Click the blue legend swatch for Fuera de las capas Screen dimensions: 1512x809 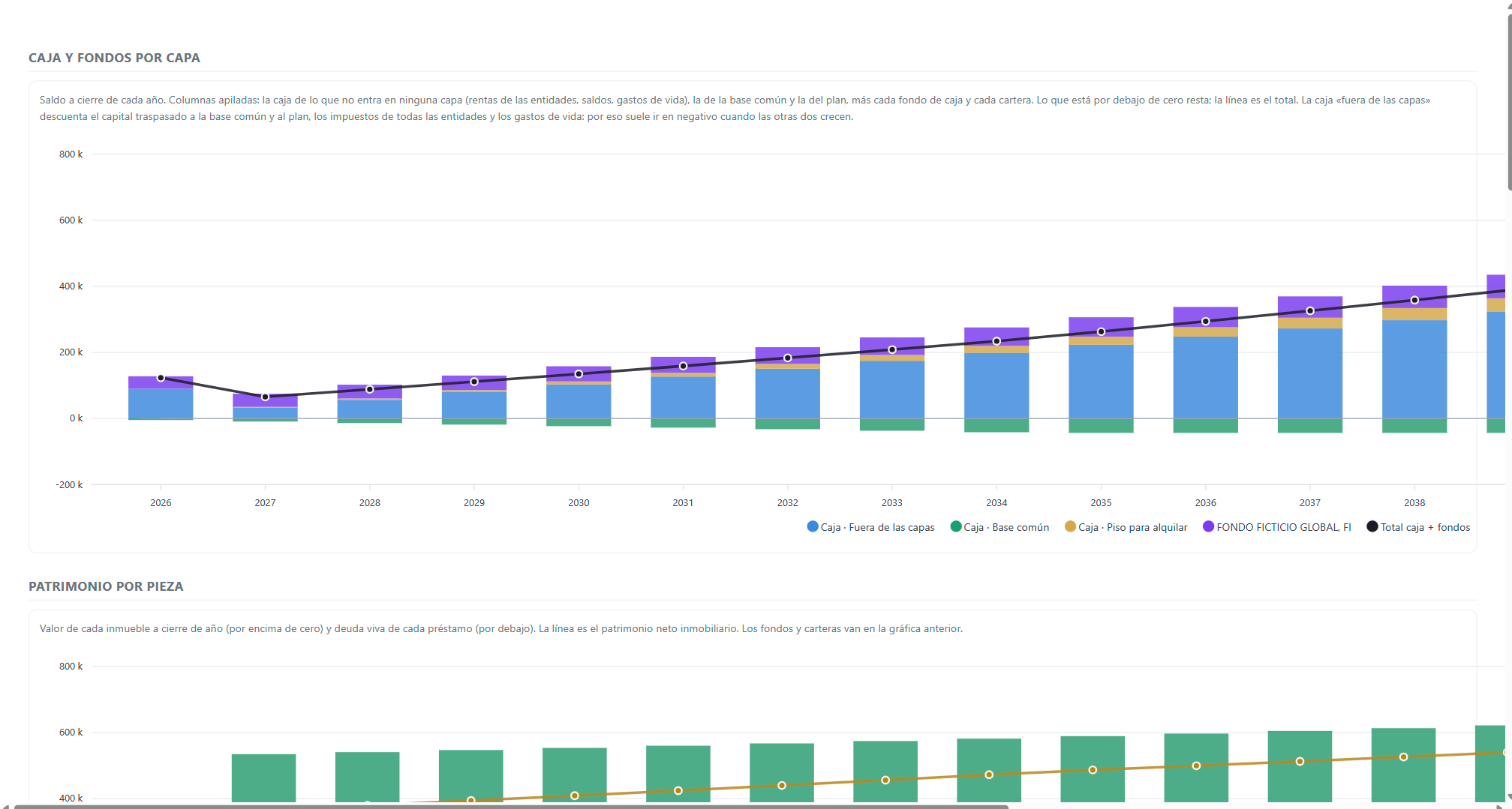pos(812,527)
